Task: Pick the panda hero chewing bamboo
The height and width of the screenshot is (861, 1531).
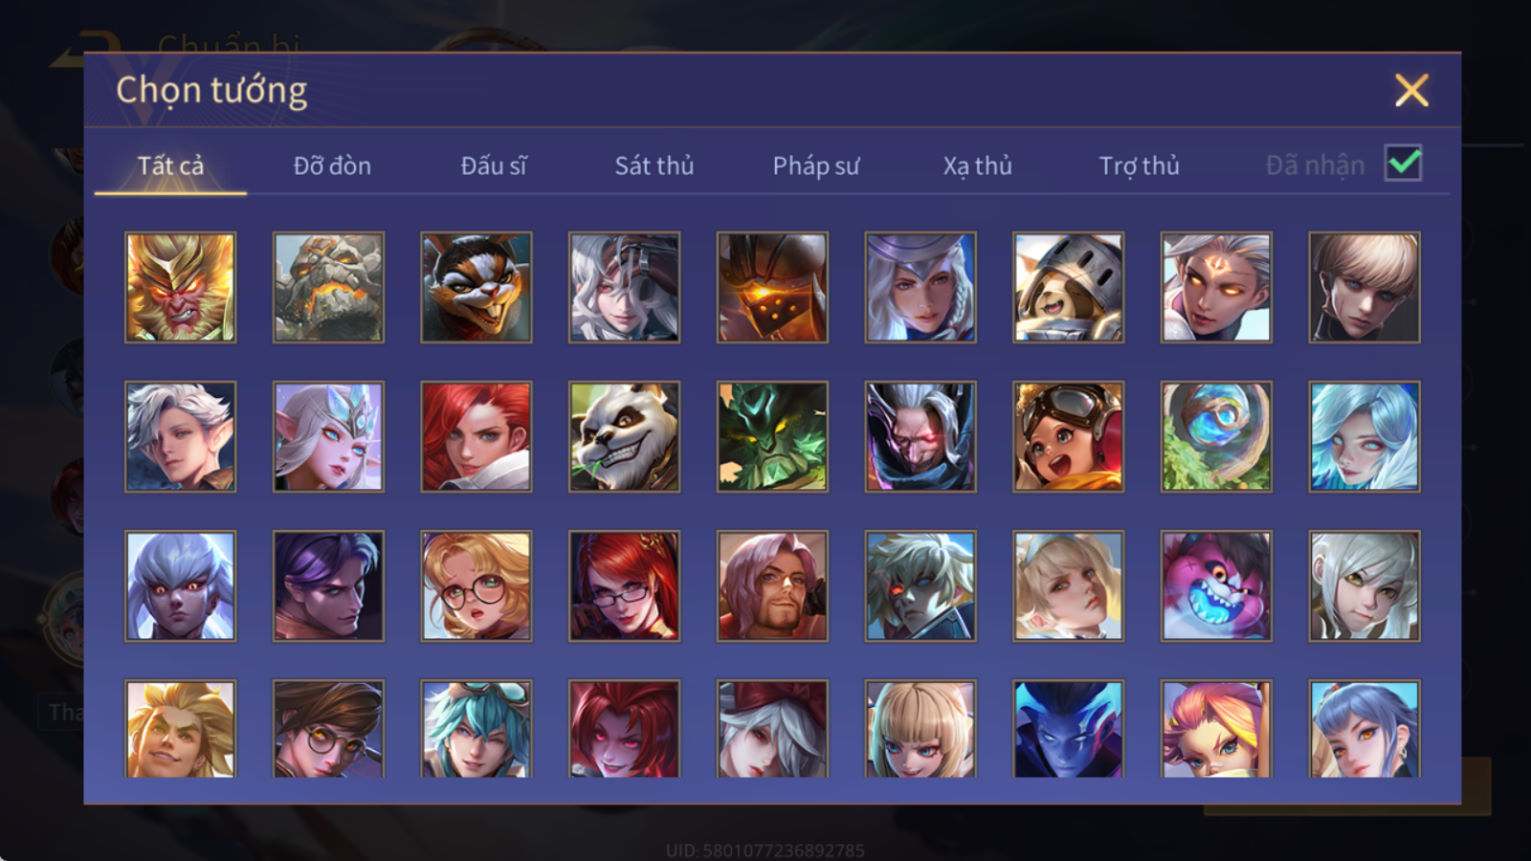Action: click(x=624, y=437)
